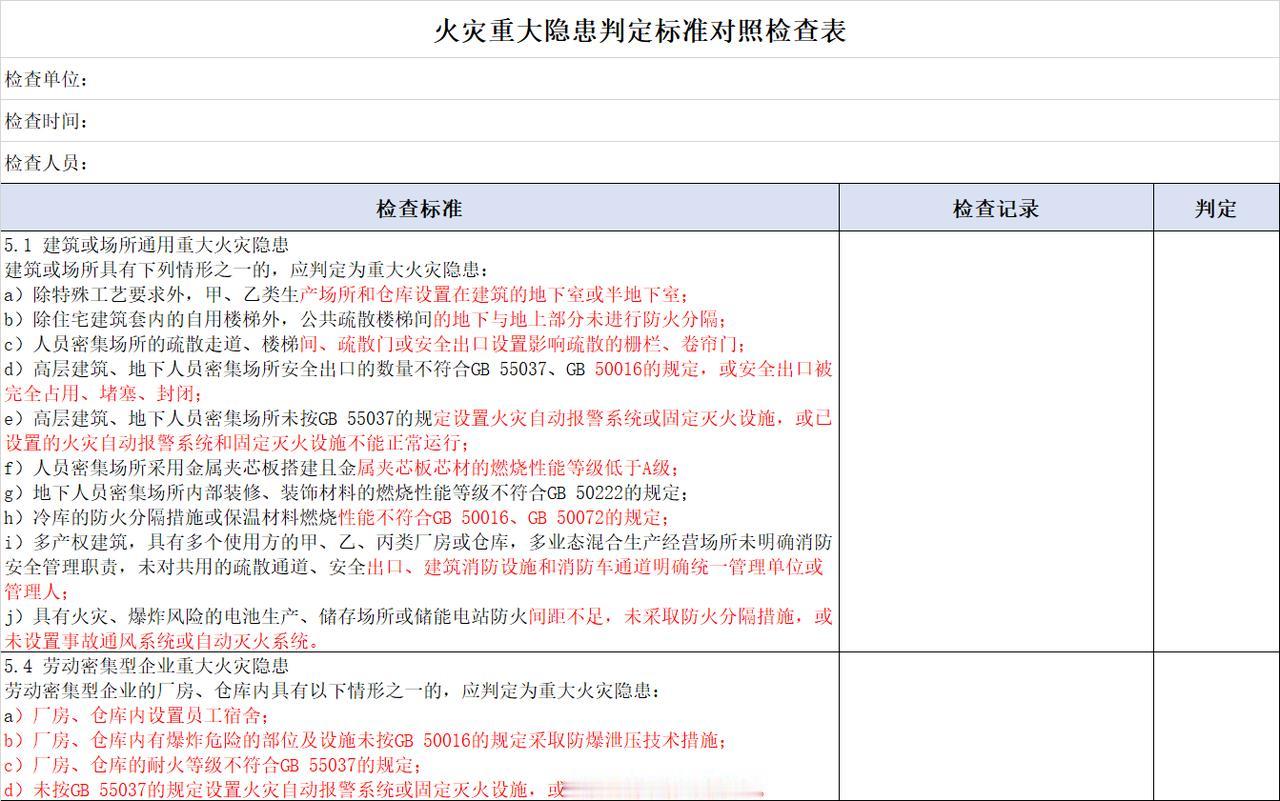This screenshot has height=801, width=1280.
Task: Click item b) about 公共疏散楼梯间
Action: tap(366, 319)
